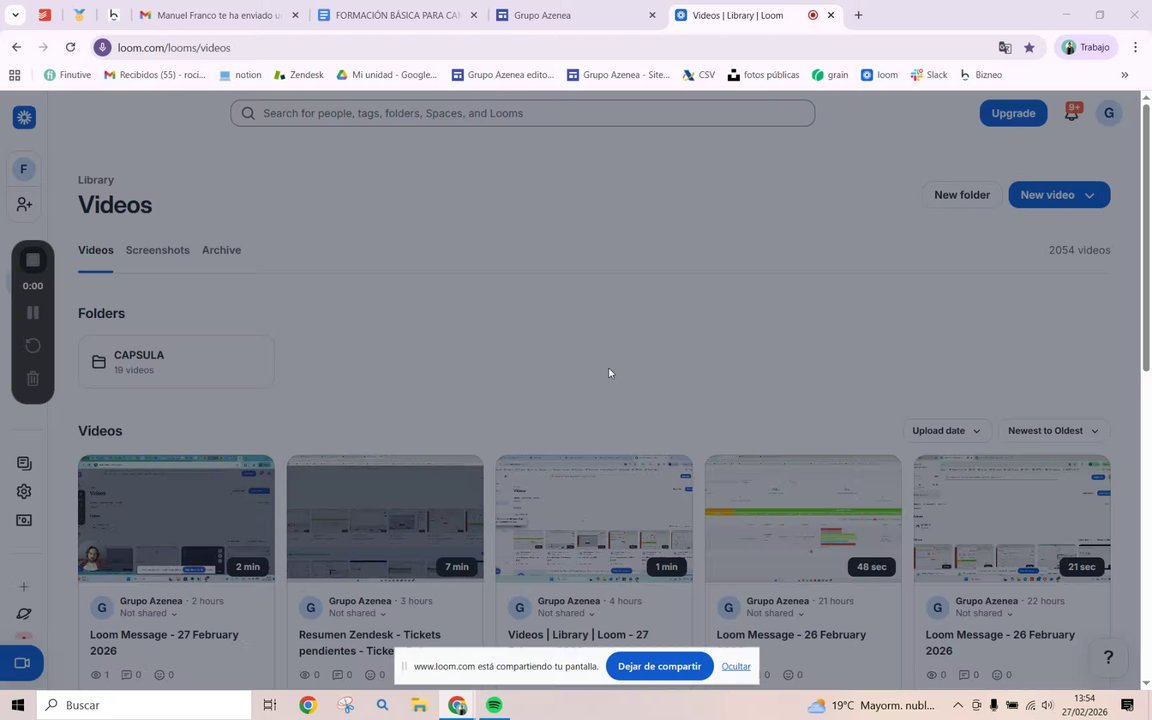
Task: Switch to the Manuel Franco Gmail browser tab
Action: 219,15
